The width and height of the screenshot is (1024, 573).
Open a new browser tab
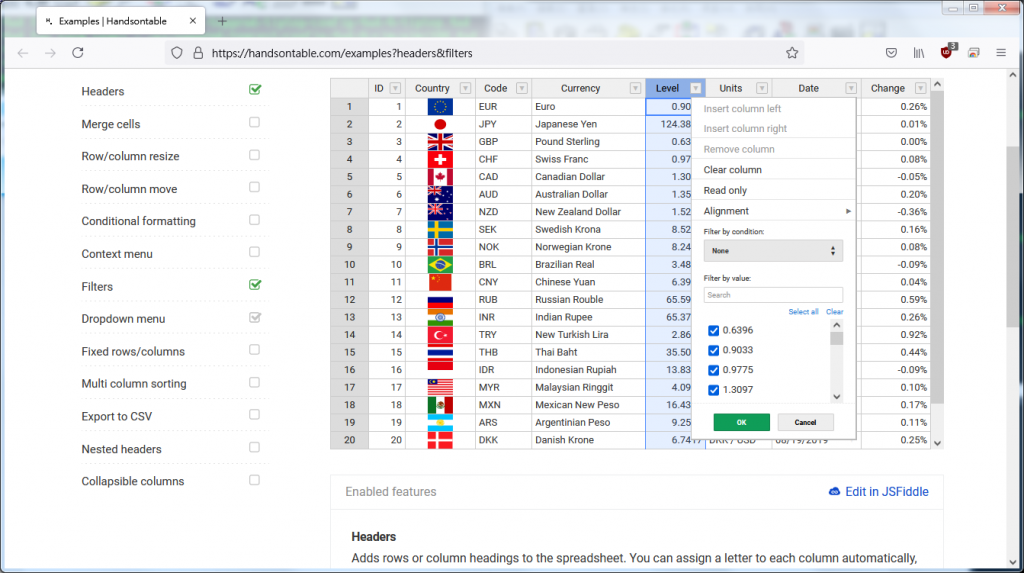point(222,21)
